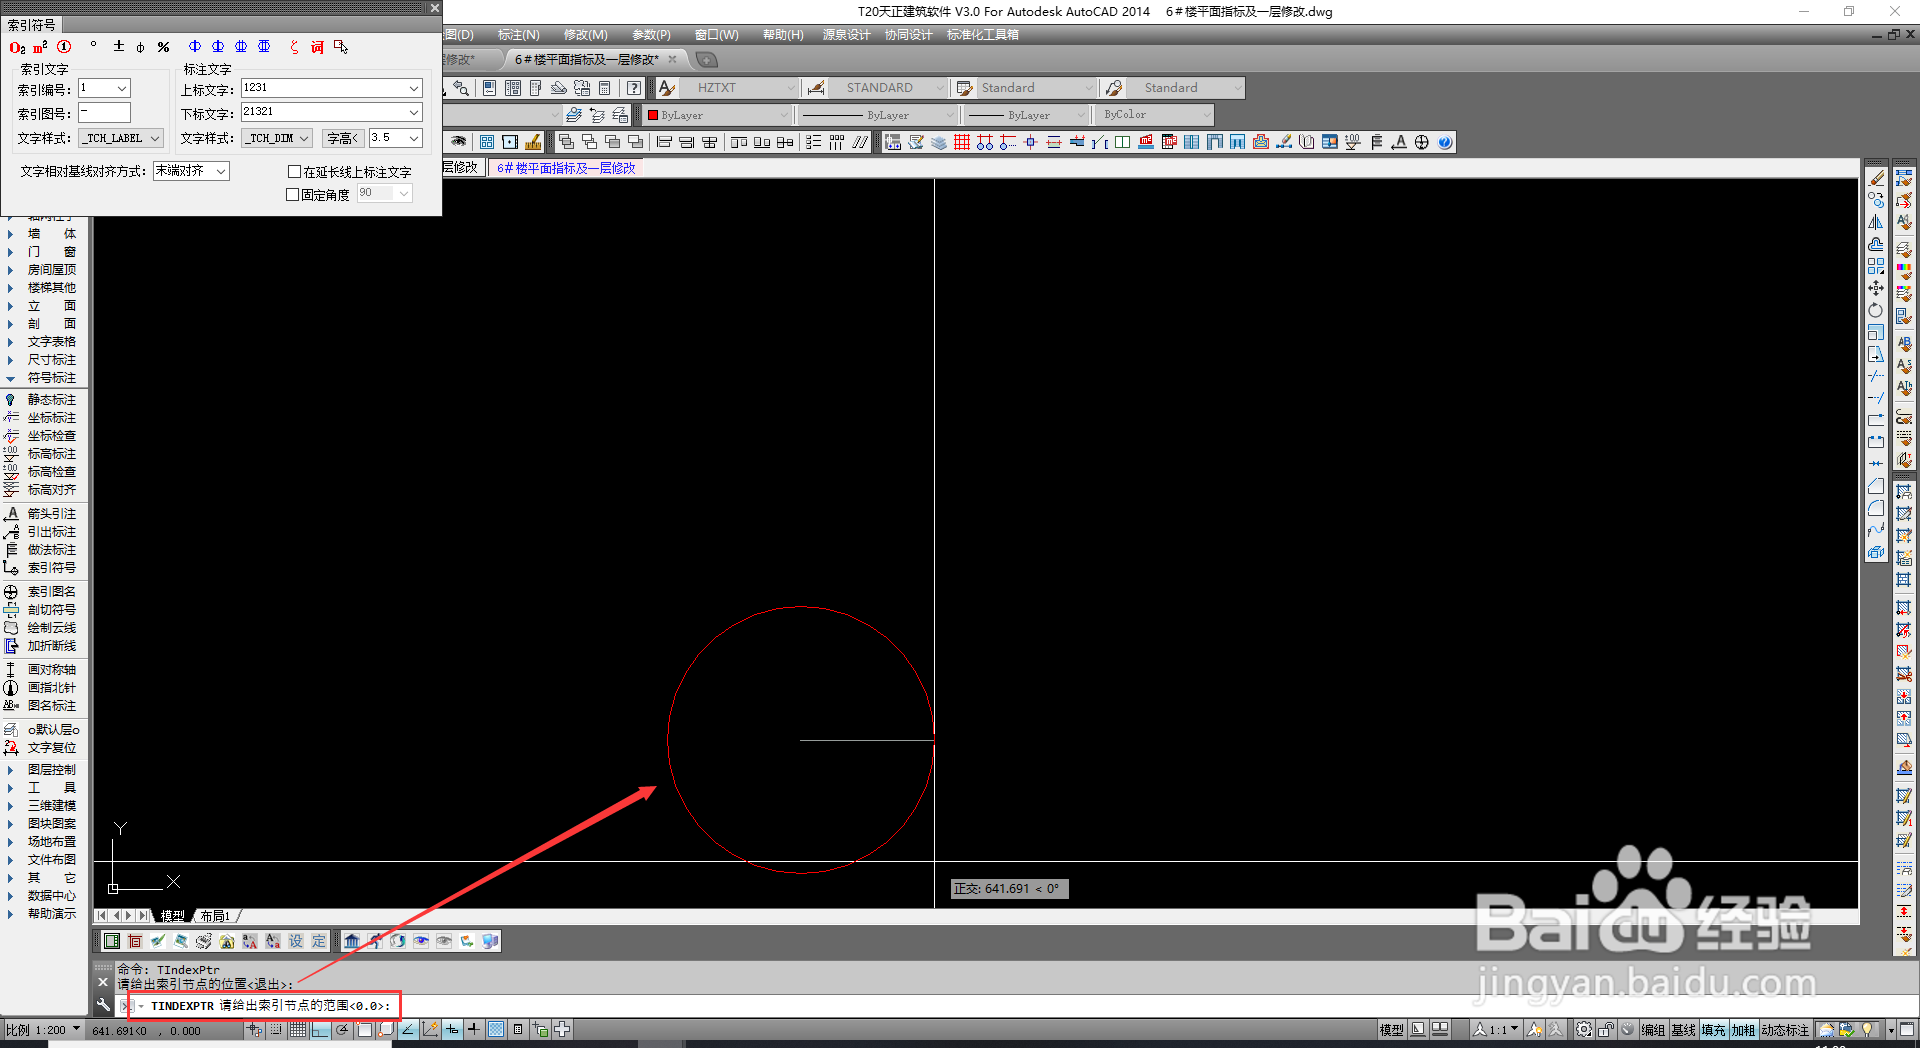Click the status bar gear workspace icon
Image resolution: width=1920 pixels, height=1048 pixels.
[x=1583, y=1030]
